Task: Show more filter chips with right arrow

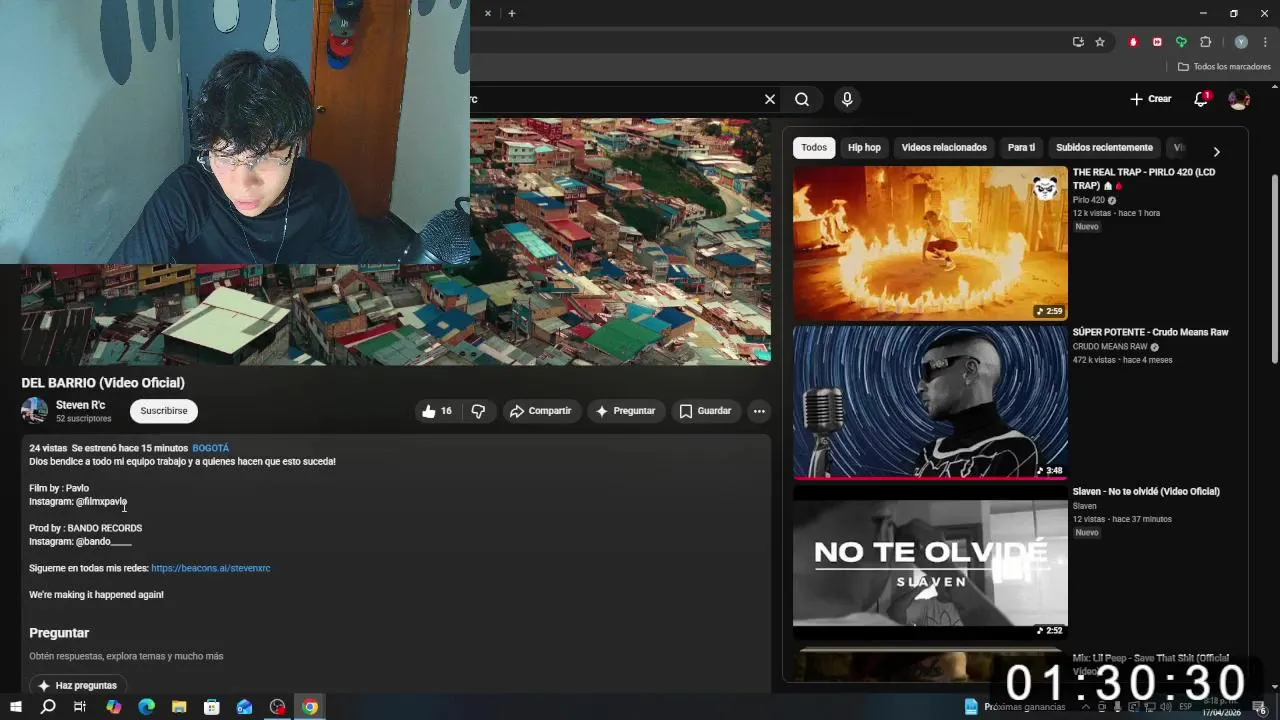Action: click(1216, 152)
